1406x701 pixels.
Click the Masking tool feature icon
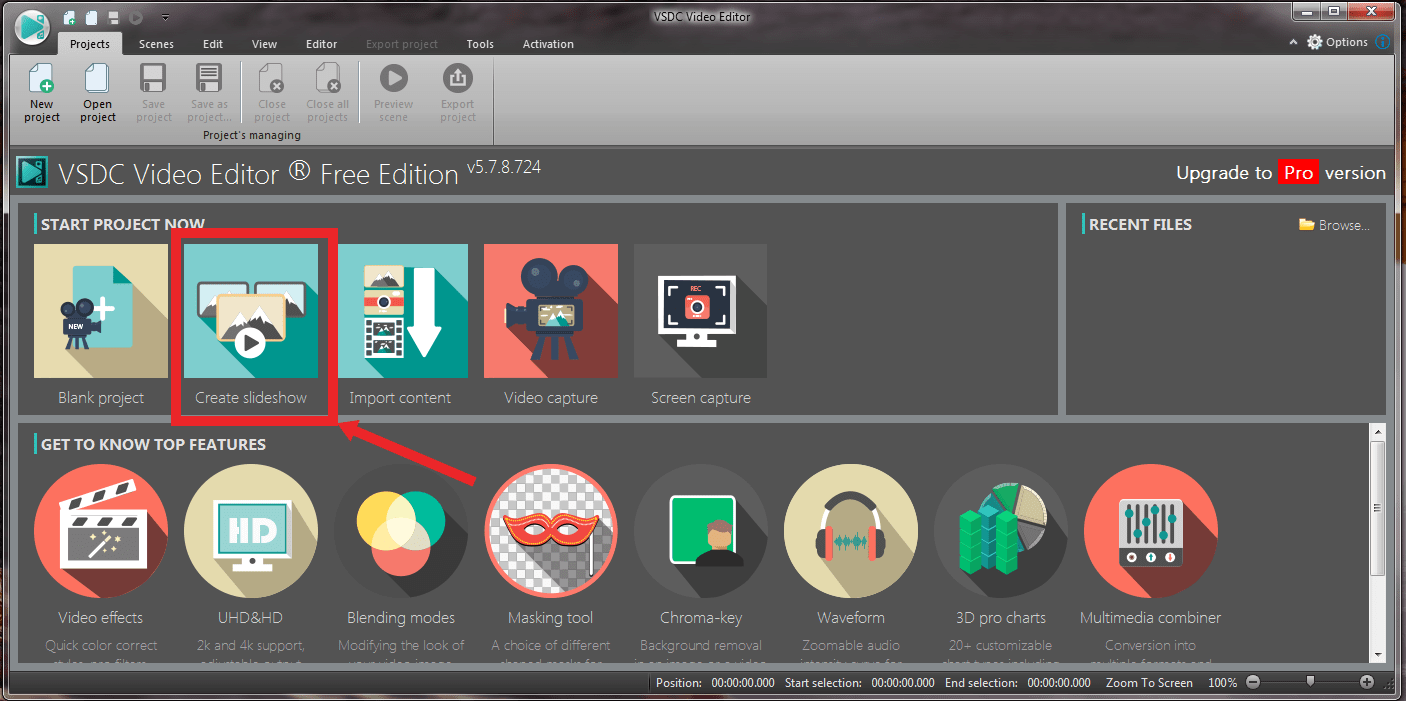550,531
